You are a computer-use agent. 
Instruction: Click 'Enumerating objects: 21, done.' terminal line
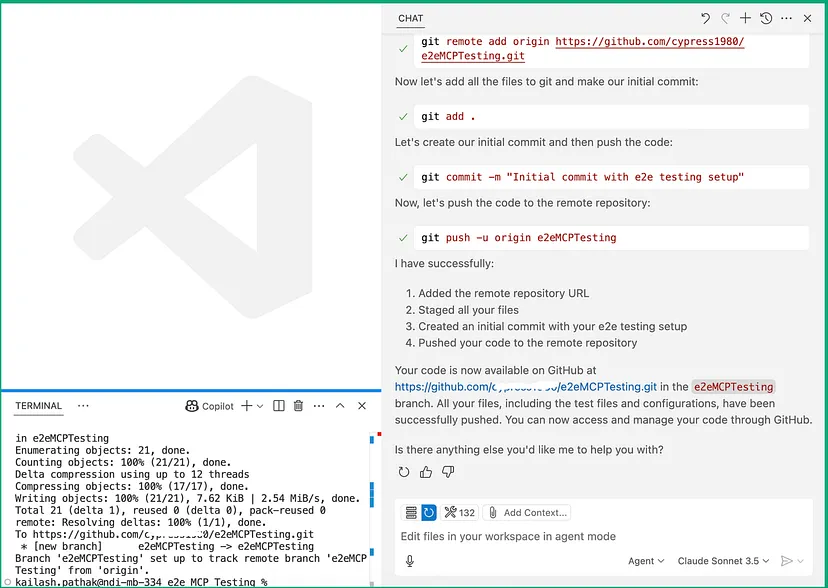click(102, 450)
